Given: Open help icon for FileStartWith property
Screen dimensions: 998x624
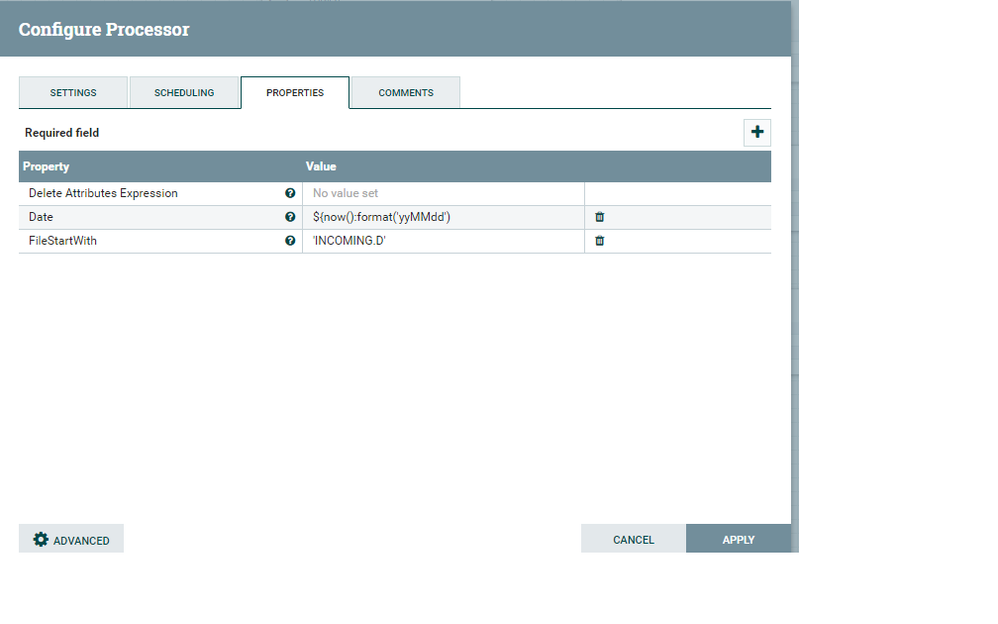Looking at the screenshot, I should coord(290,241).
